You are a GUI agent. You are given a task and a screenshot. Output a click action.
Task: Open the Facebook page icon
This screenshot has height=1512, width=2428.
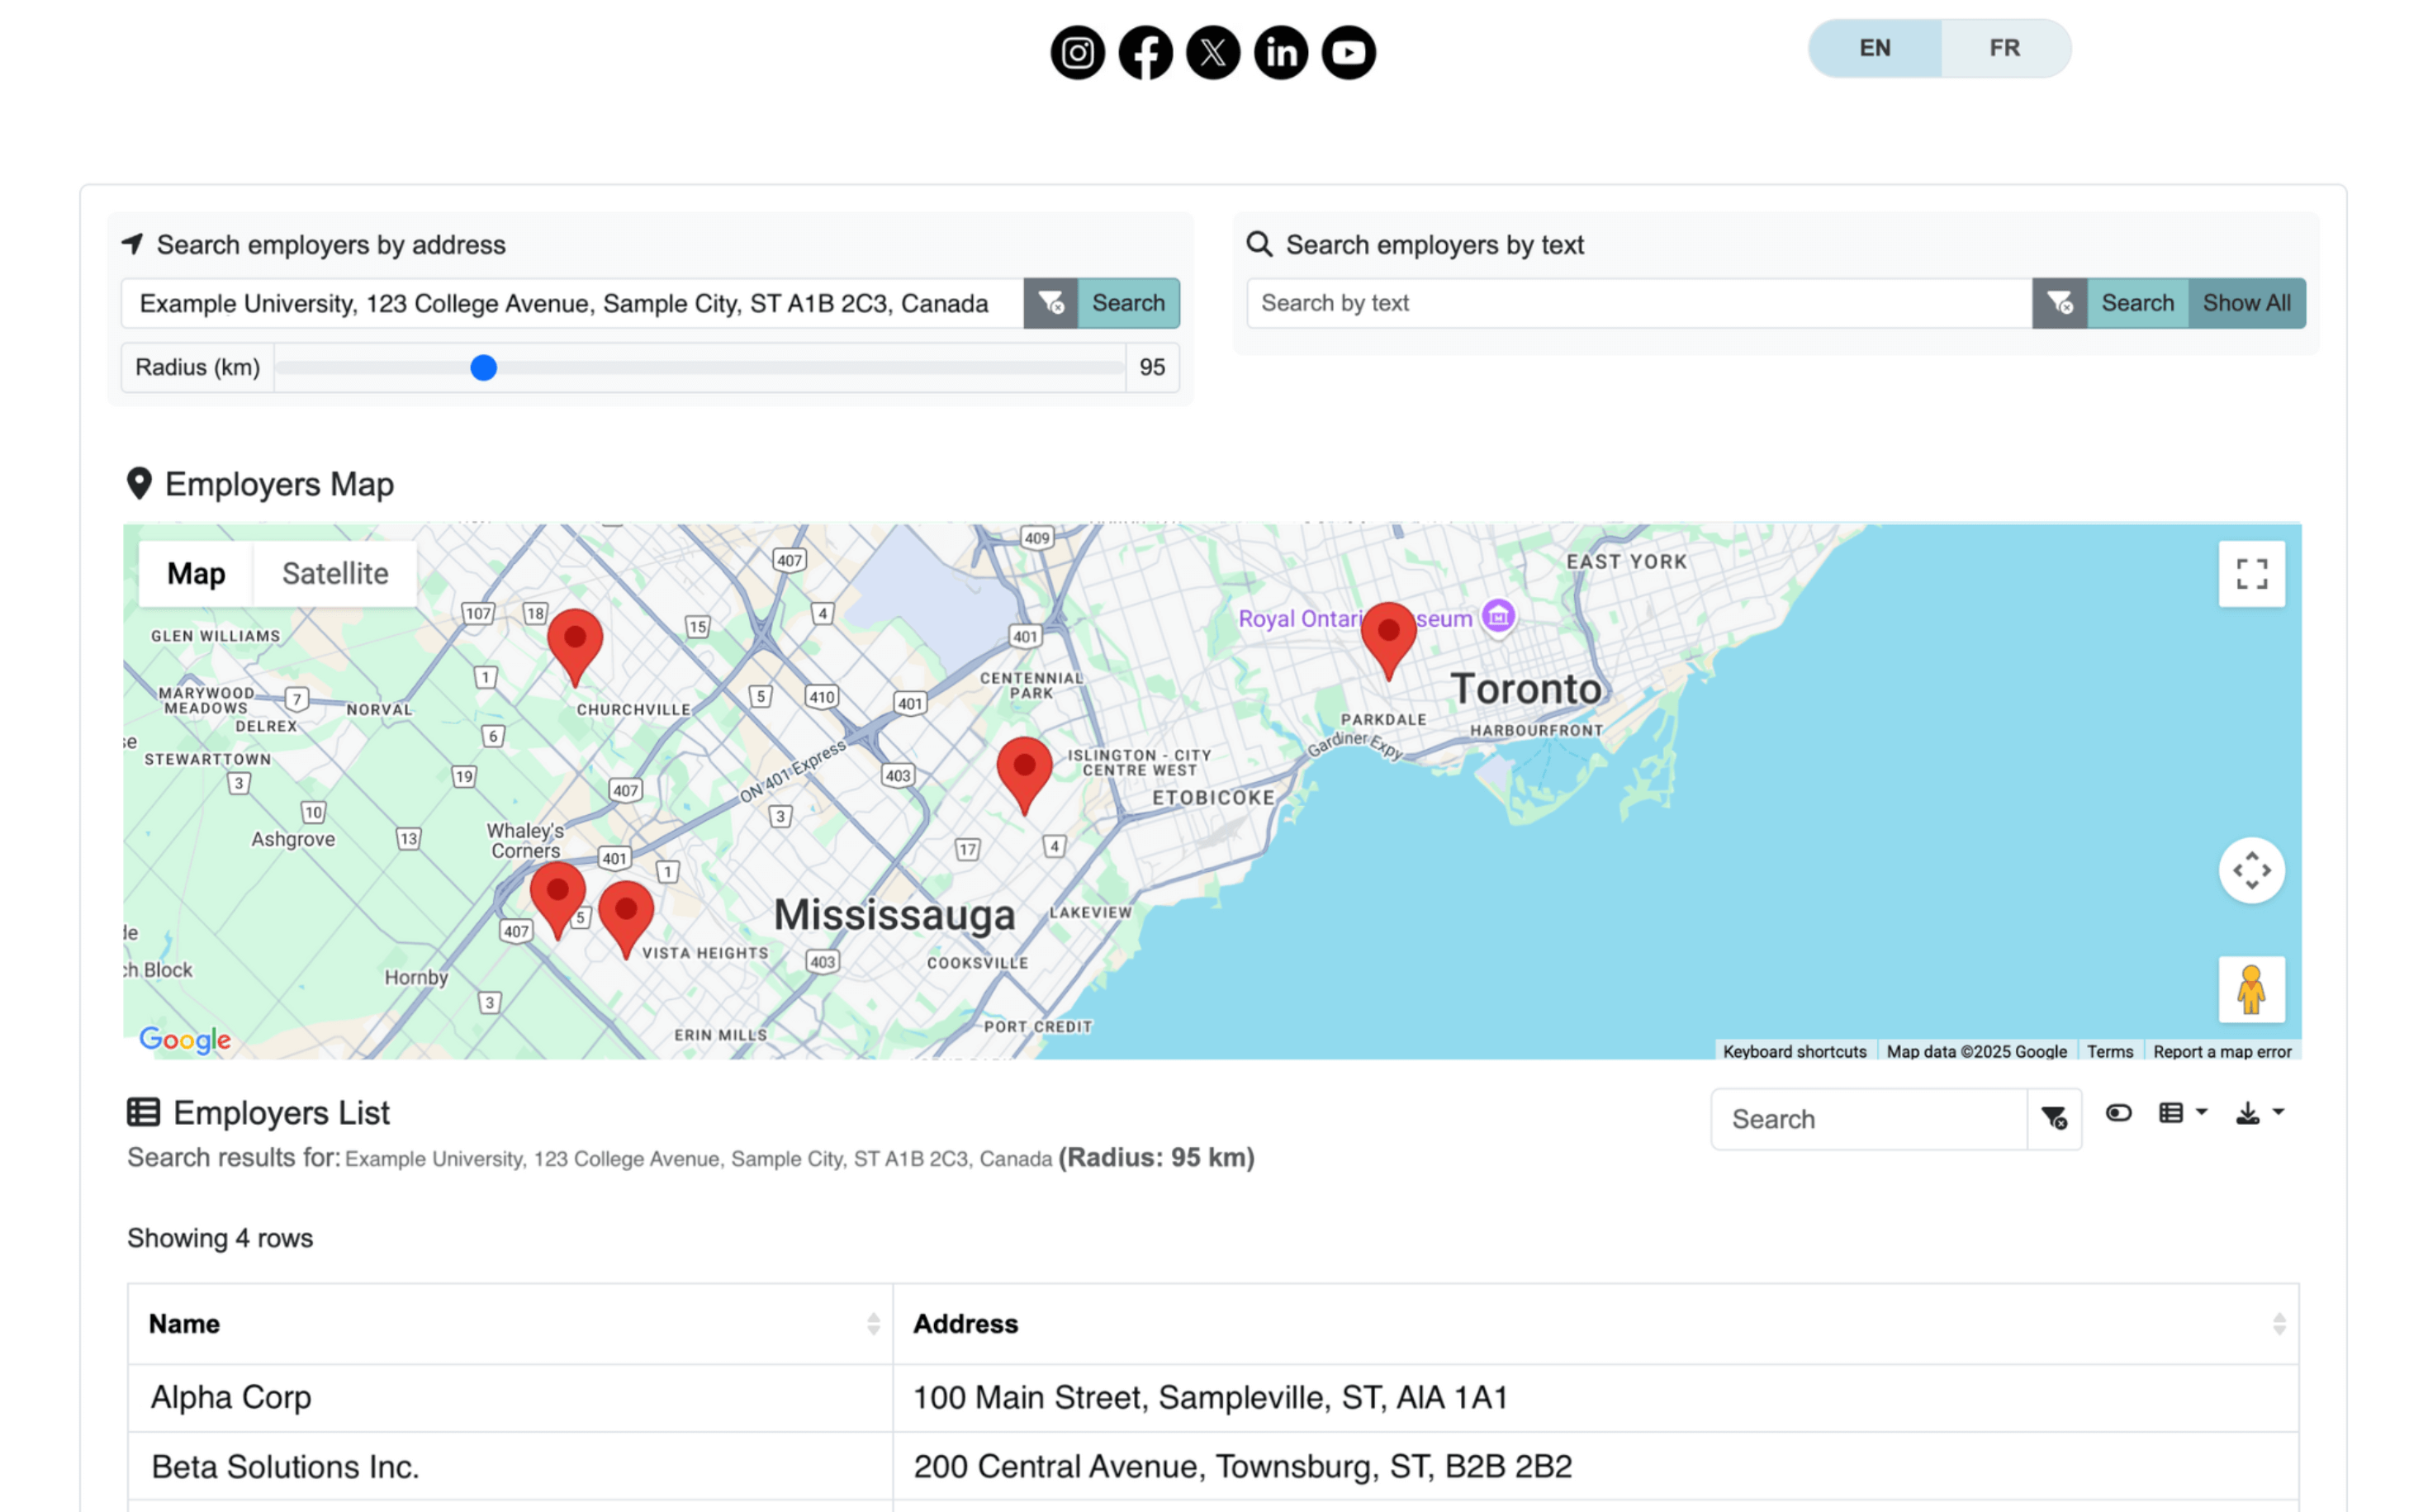(1146, 52)
